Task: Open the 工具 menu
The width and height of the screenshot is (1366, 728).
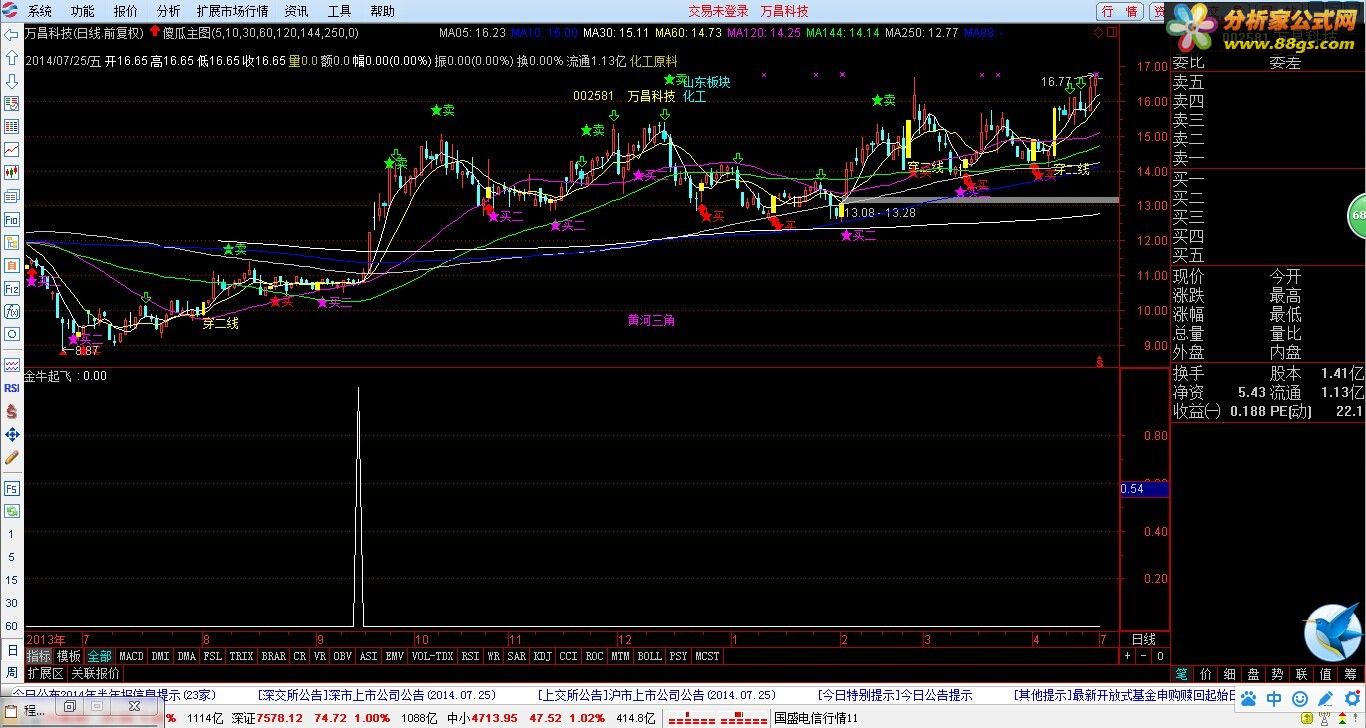Action: click(339, 11)
